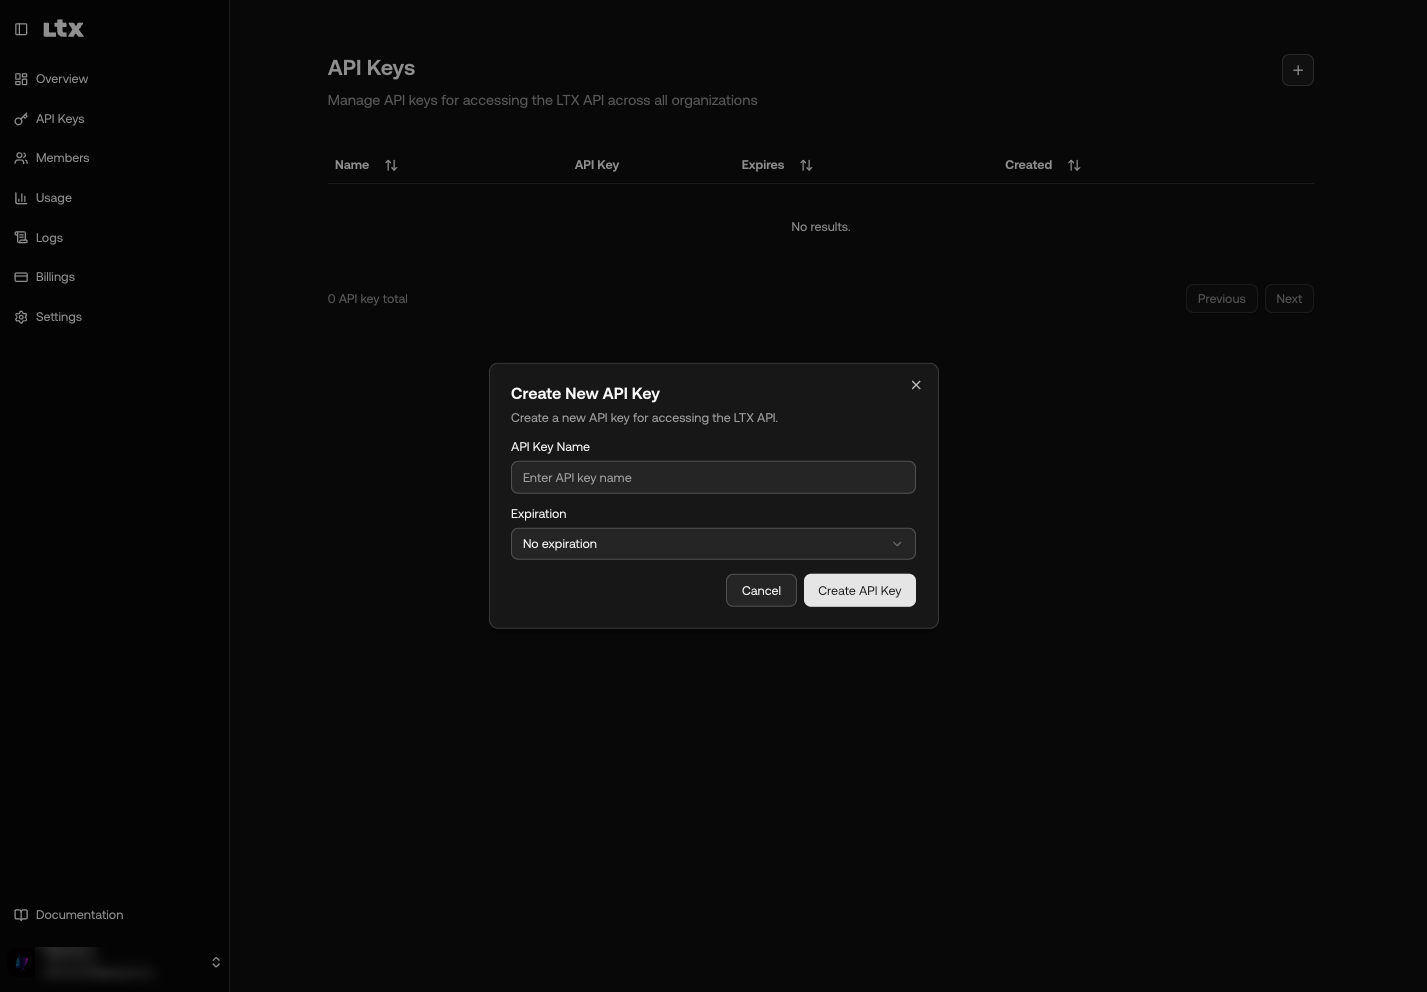Cancel the new API key dialog
The width and height of the screenshot is (1427, 992).
760,591
